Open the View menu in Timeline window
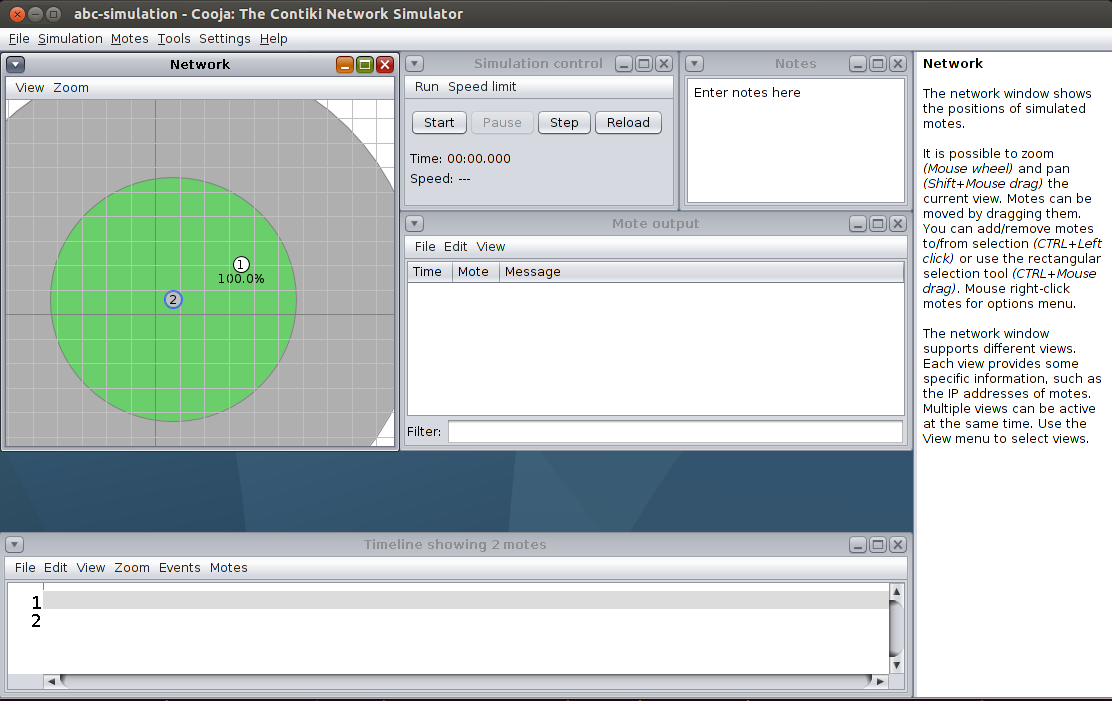1112x701 pixels. 91,568
